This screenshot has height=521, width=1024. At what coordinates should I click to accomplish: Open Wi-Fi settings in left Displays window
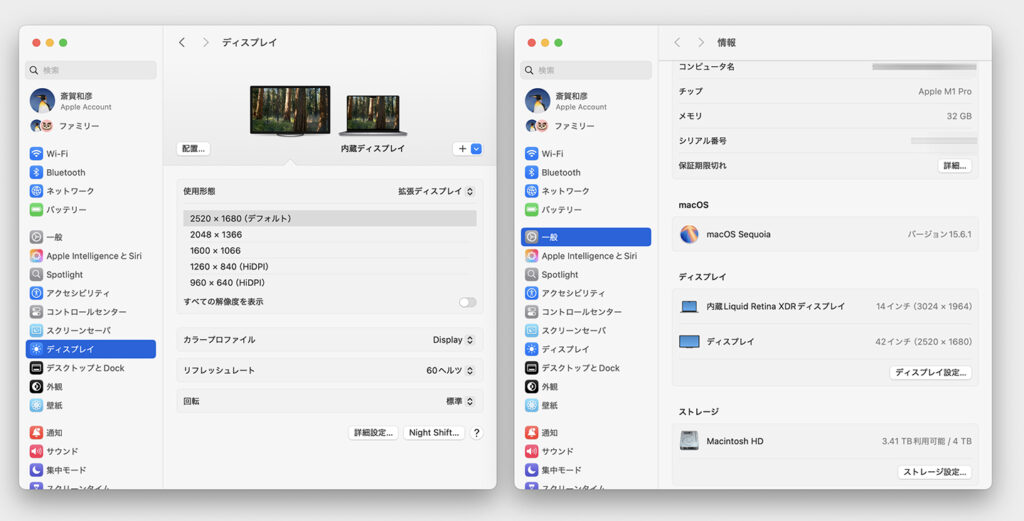click(x=91, y=154)
